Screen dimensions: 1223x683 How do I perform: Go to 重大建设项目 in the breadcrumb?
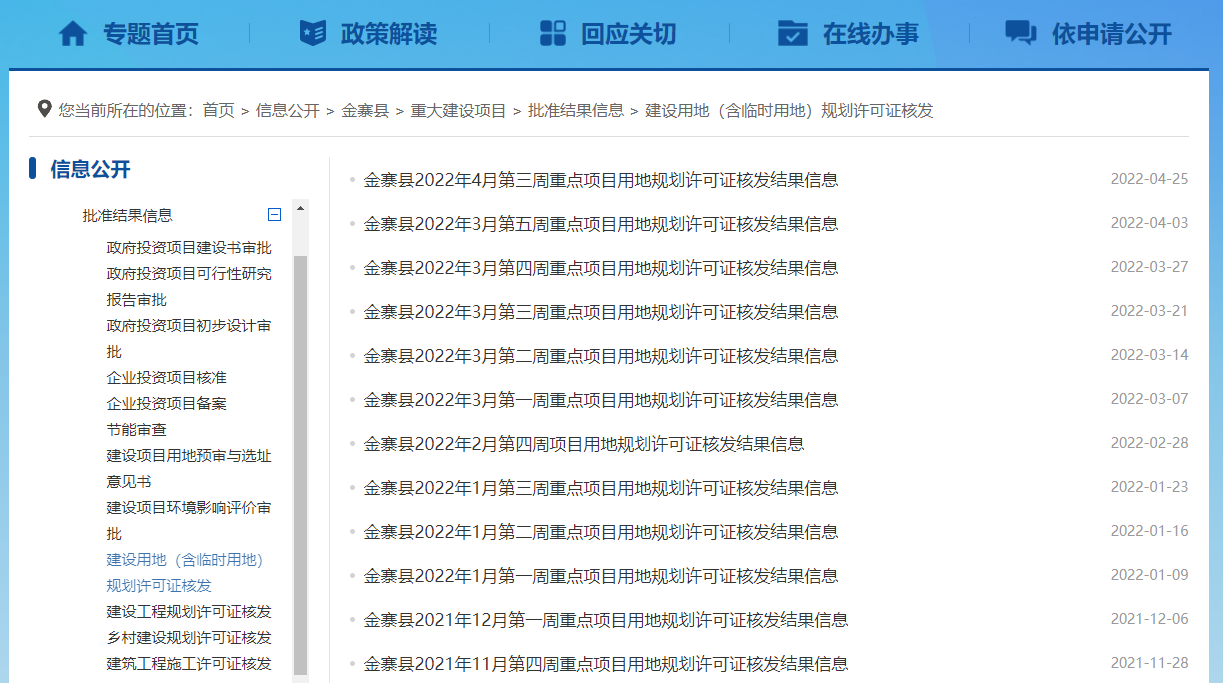pos(459,110)
